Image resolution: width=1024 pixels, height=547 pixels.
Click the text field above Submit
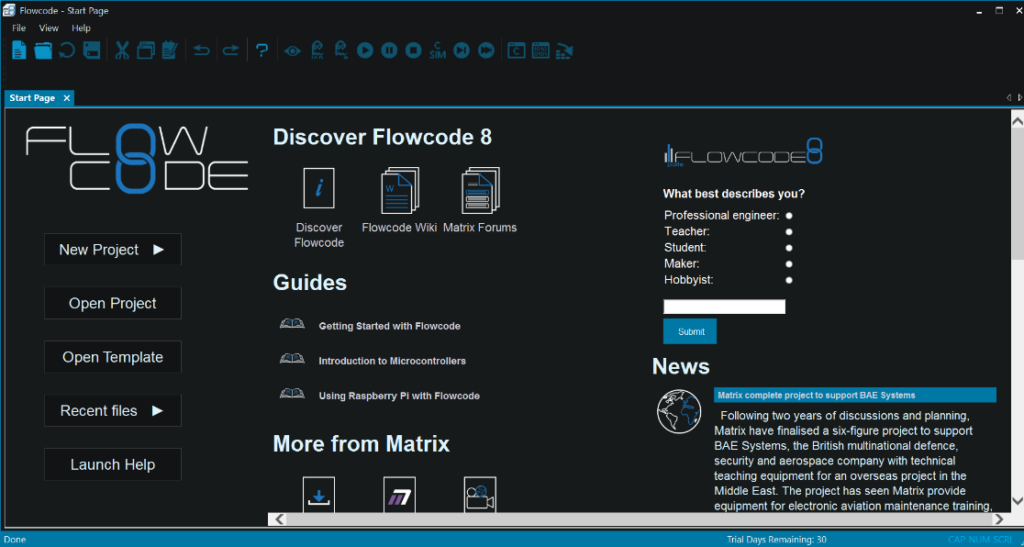[x=724, y=307]
